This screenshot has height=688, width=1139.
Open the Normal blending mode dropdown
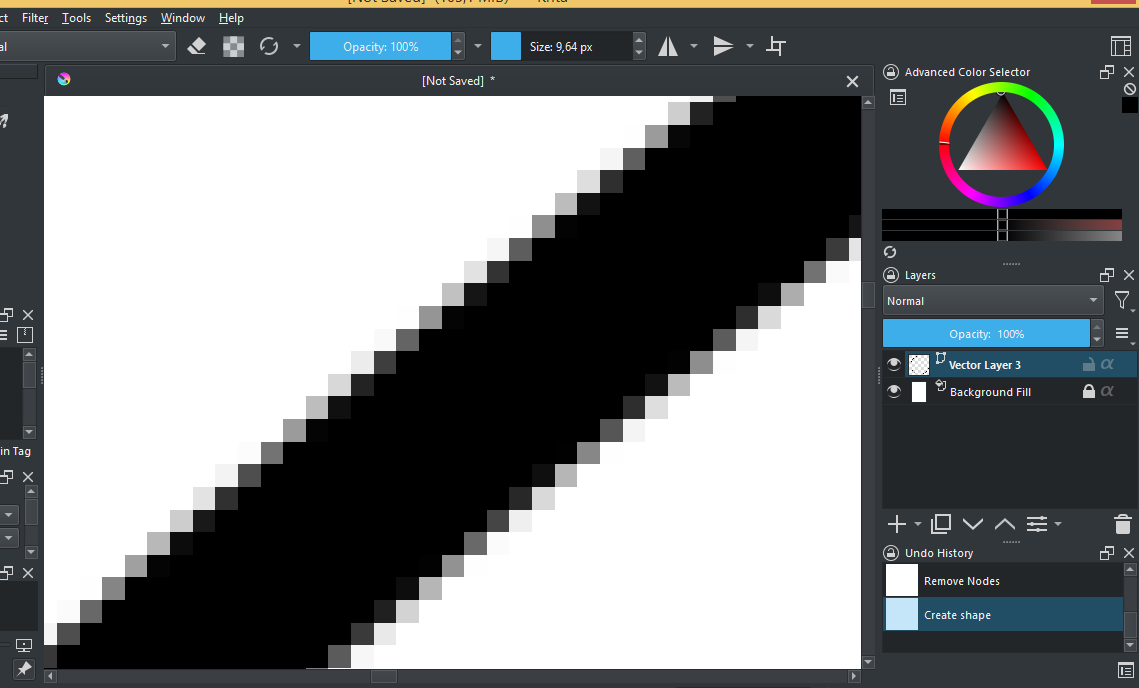(992, 301)
